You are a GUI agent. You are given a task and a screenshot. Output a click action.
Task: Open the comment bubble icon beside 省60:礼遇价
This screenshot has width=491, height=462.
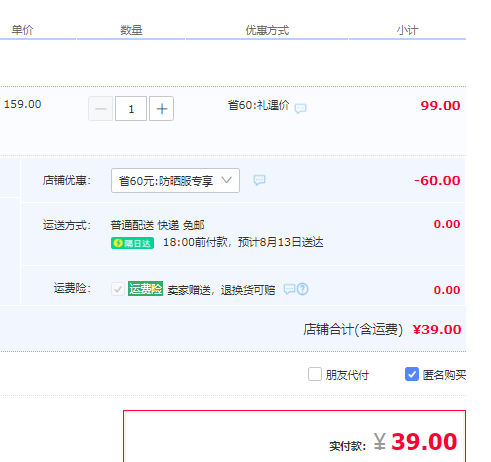(300, 108)
